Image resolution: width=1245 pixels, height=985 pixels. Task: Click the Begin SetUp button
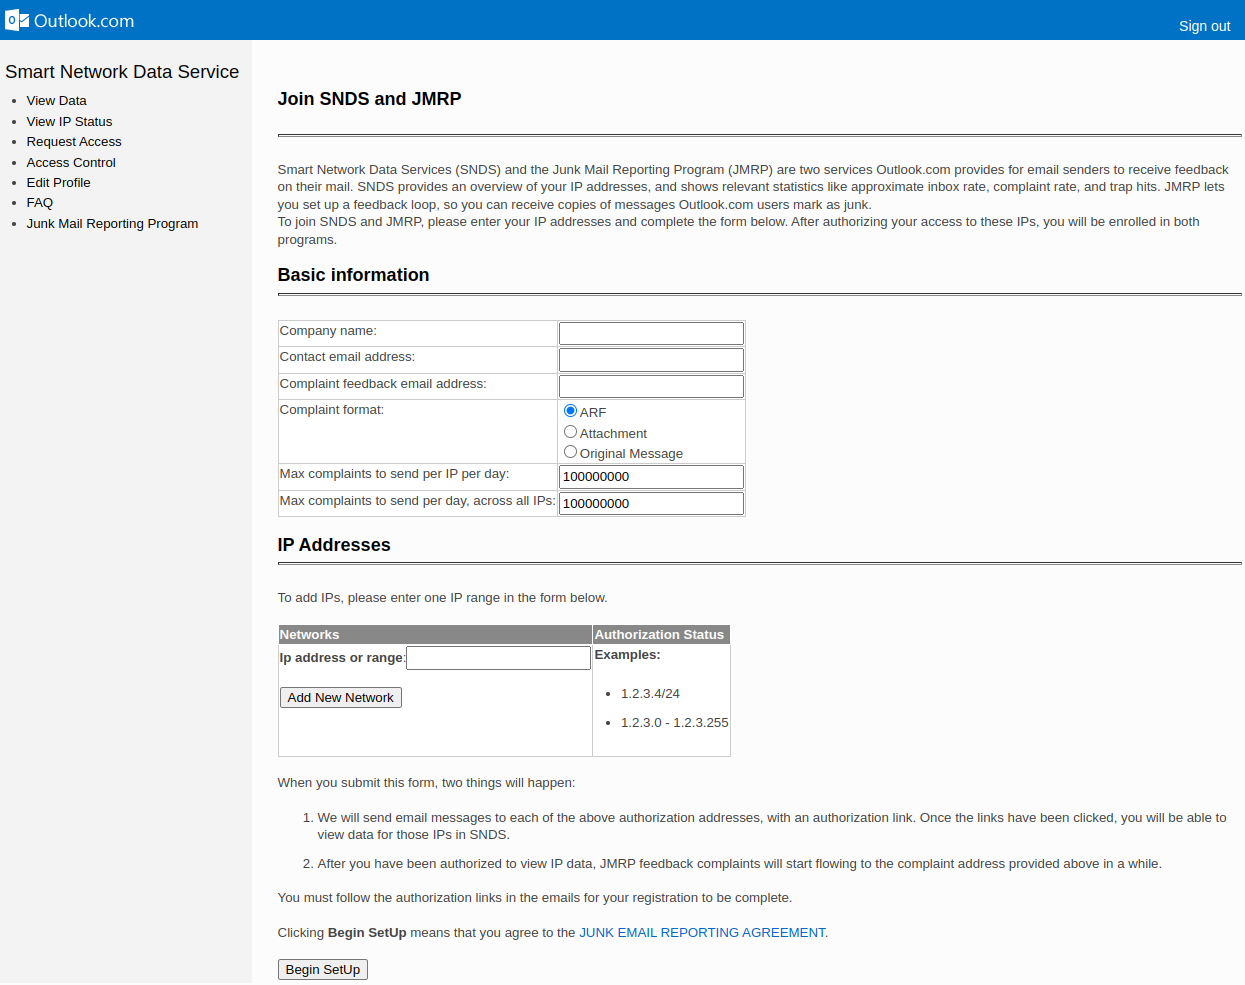click(323, 970)
